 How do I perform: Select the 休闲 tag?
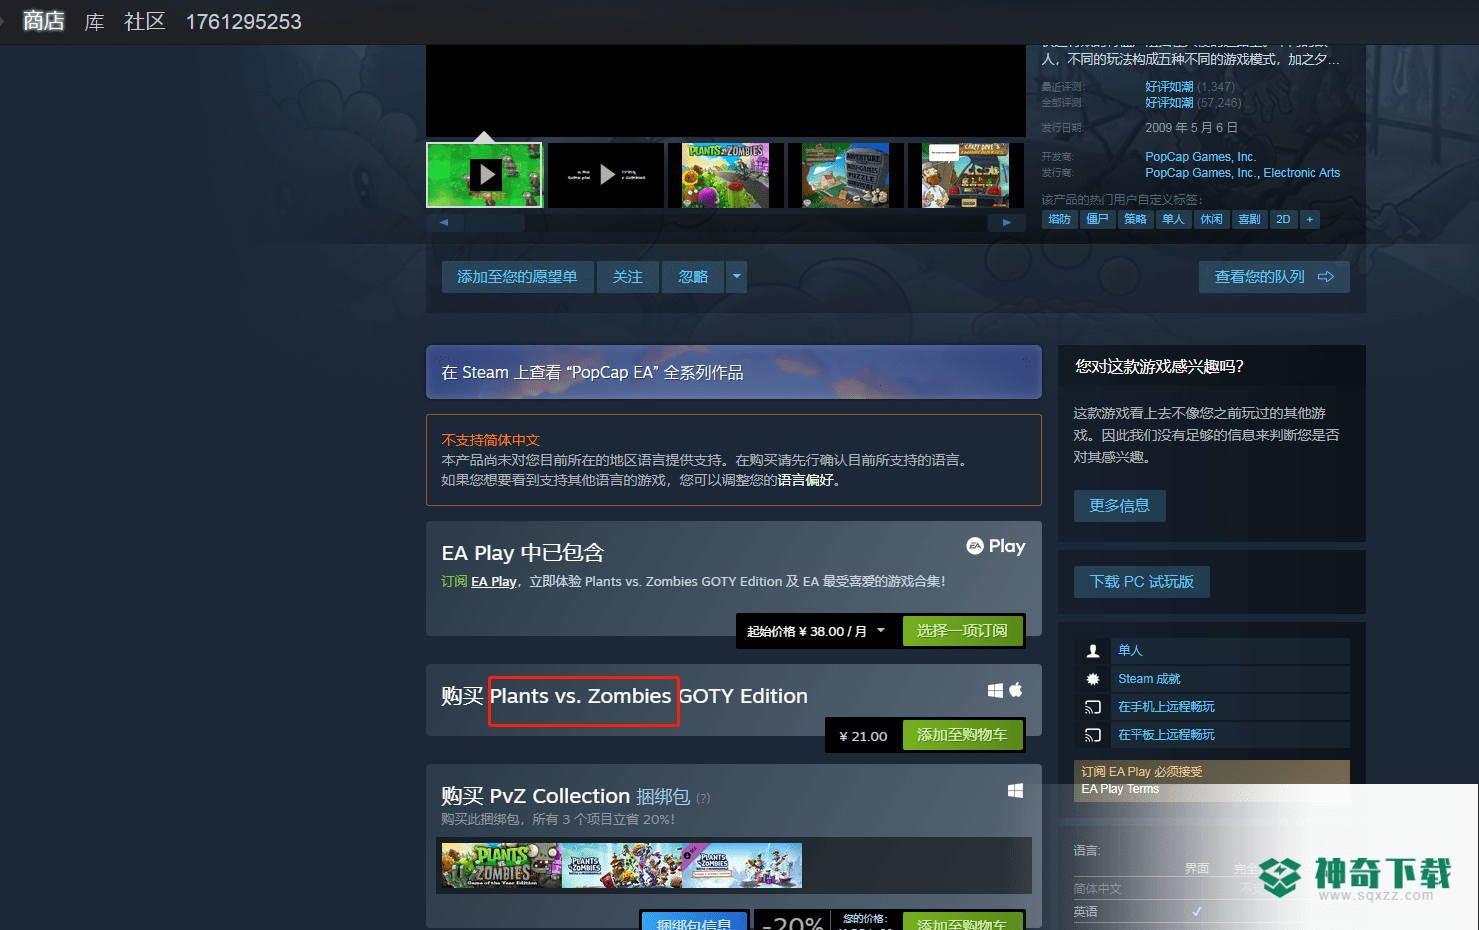[x=1212, y=219]
